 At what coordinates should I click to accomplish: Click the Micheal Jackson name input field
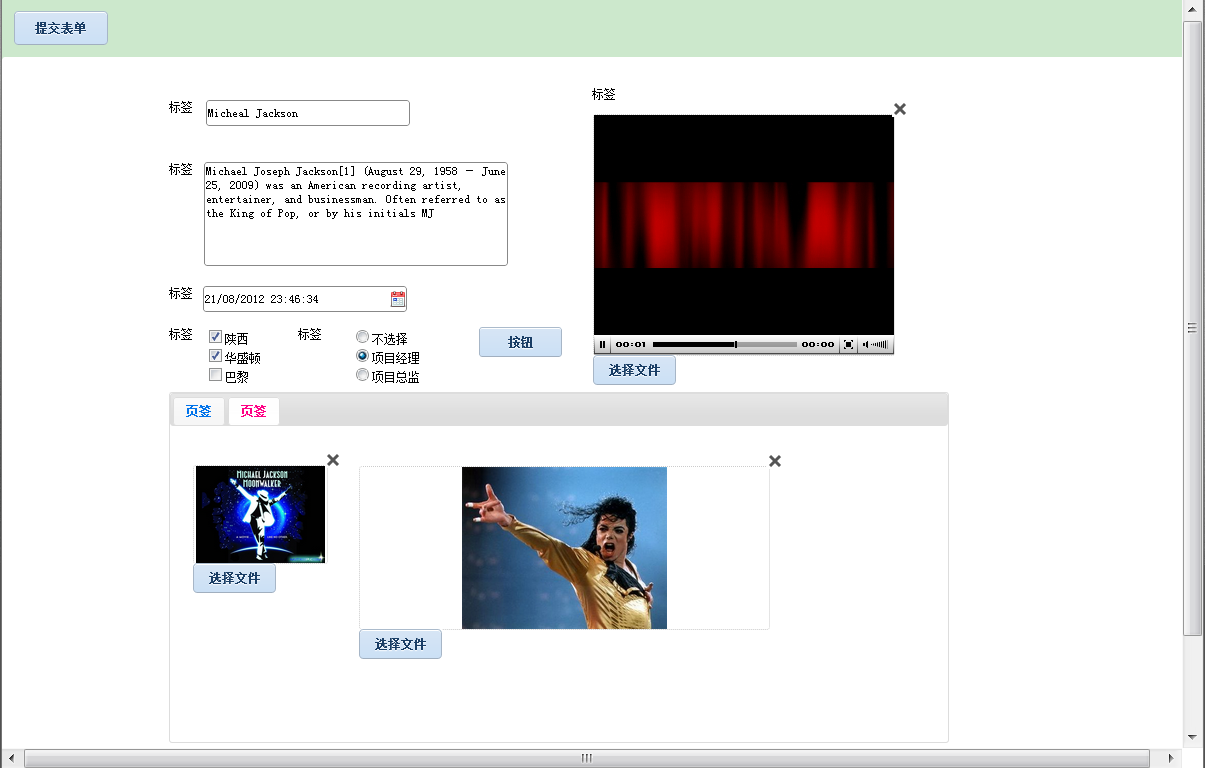point(307,112)
